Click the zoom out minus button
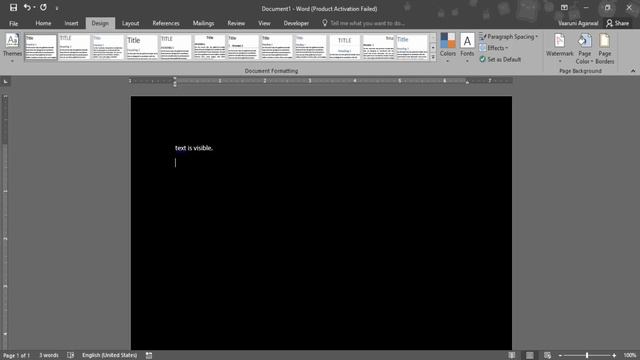 click(560, 356)
